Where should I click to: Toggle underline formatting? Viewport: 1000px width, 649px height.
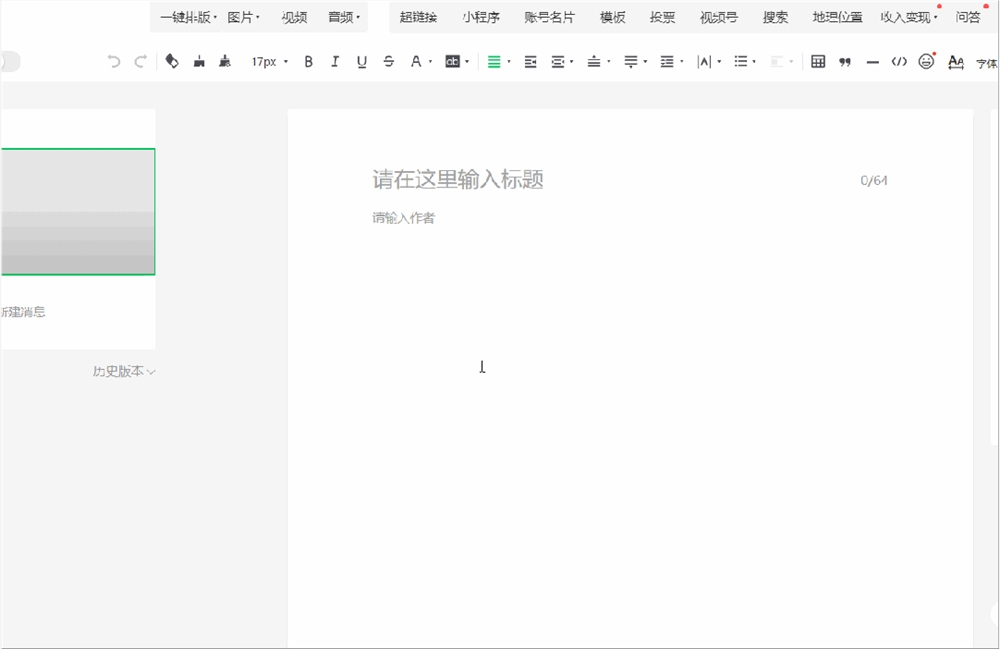point(361,61)
